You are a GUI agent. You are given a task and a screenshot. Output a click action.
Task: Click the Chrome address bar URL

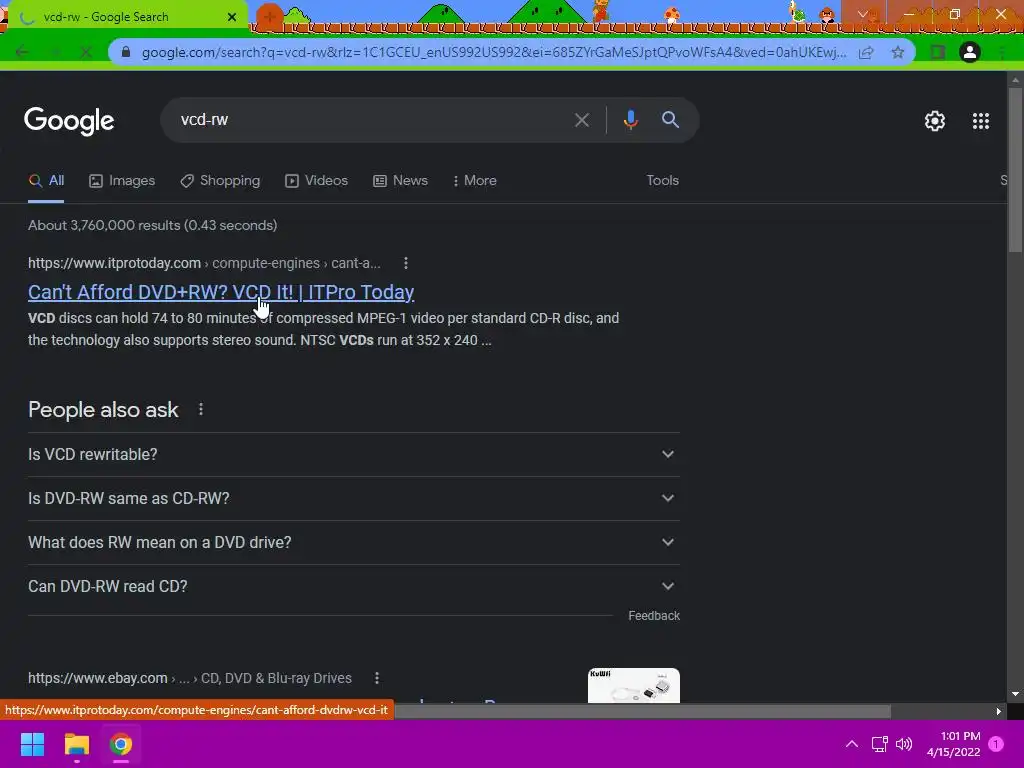[x=494, y=52]
